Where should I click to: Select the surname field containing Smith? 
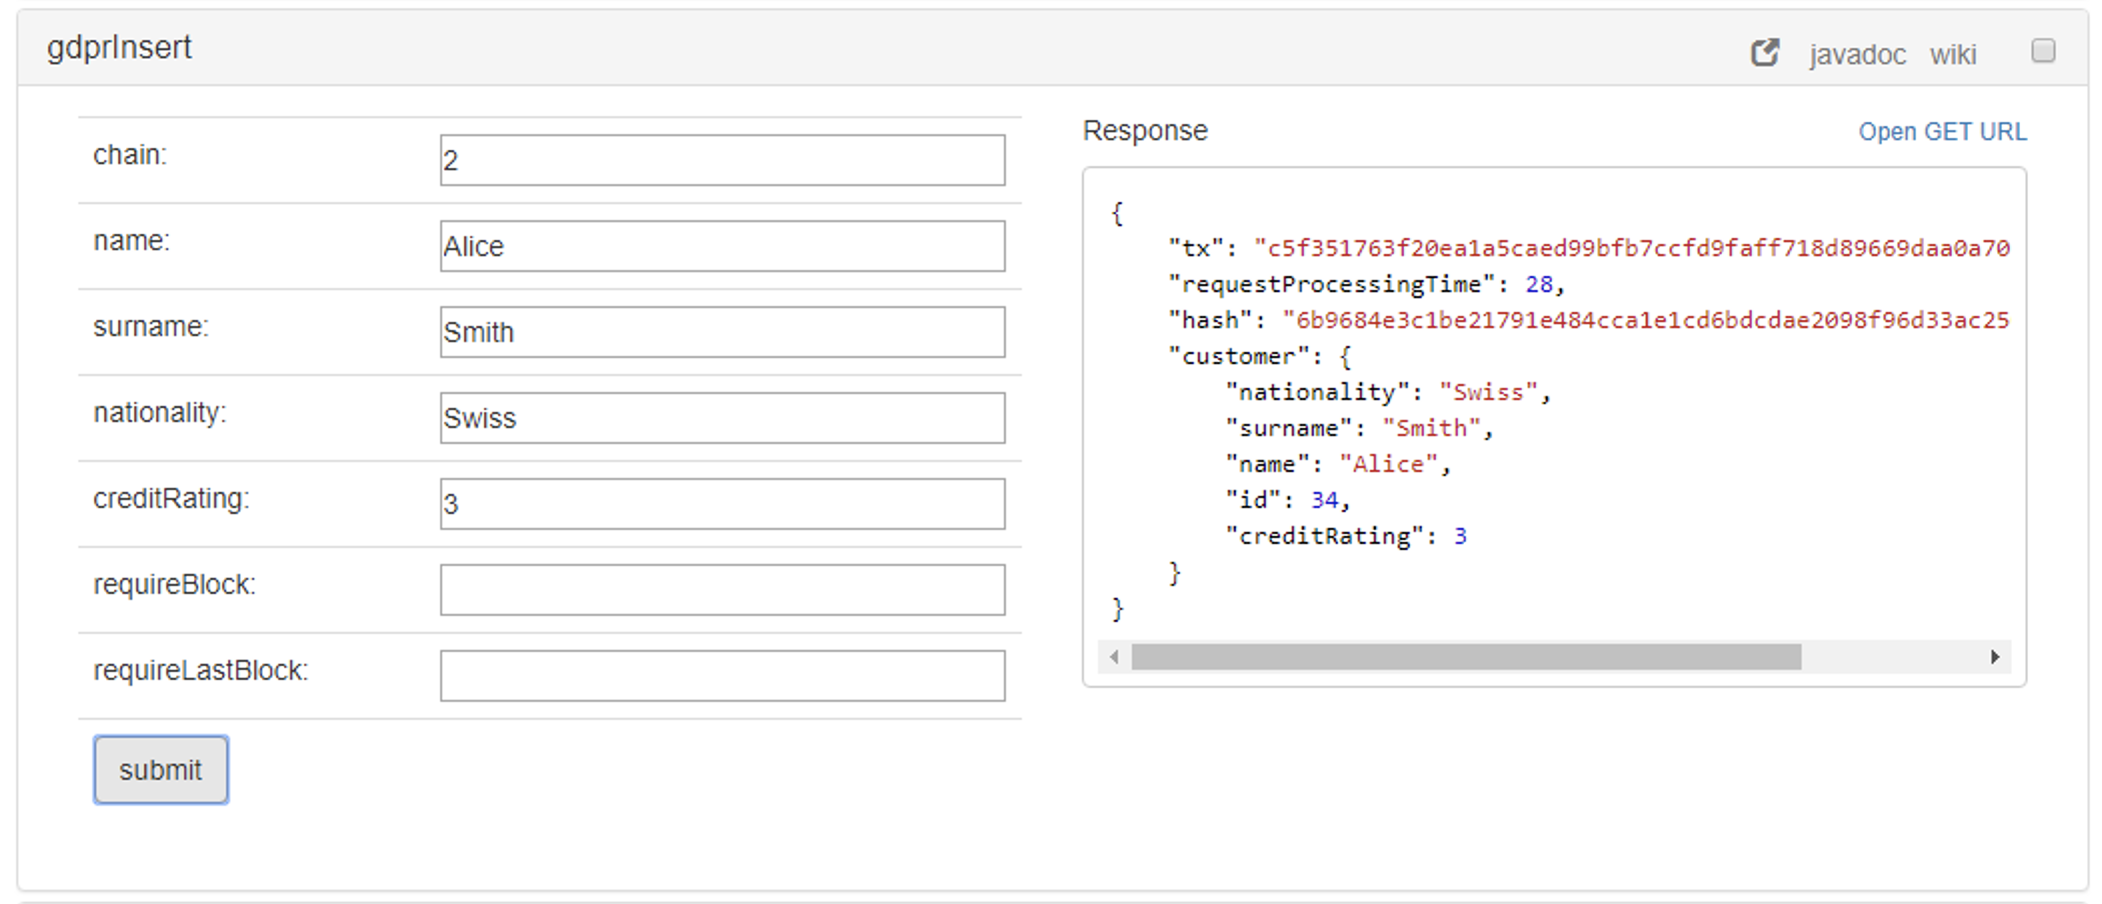point(722,332)
